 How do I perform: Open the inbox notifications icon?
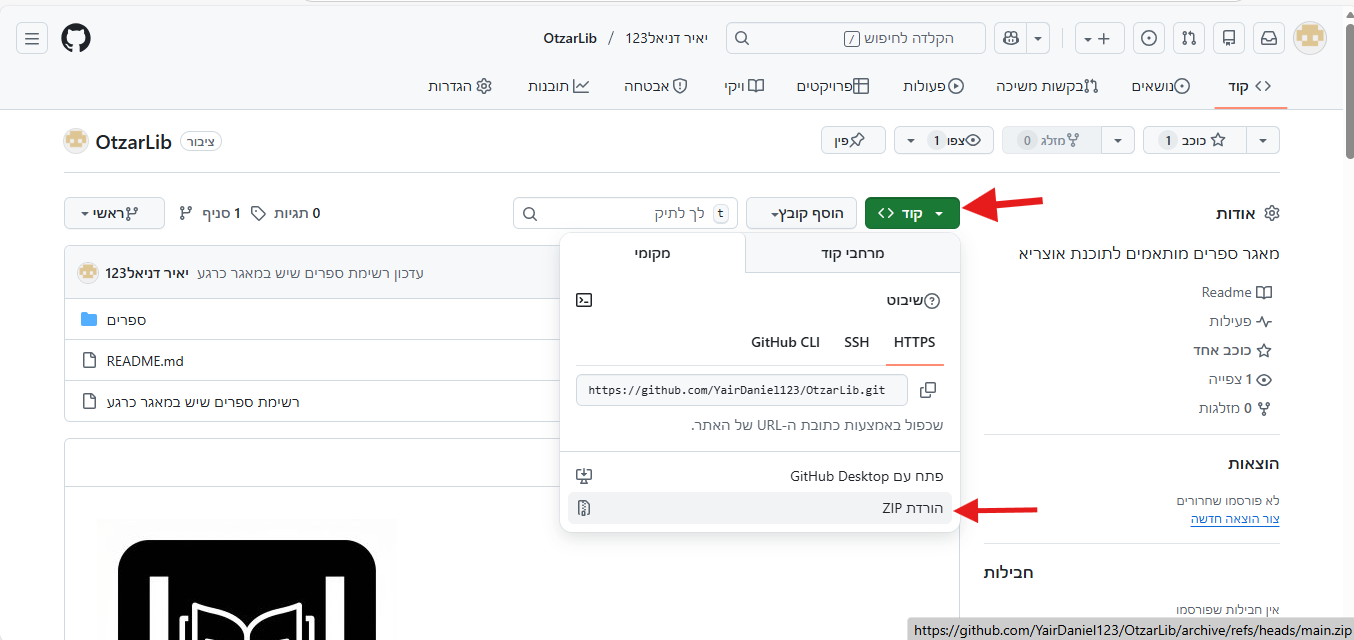[x=1268, y=39]
